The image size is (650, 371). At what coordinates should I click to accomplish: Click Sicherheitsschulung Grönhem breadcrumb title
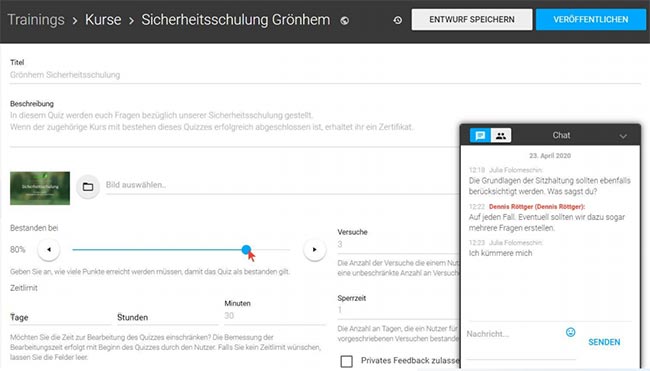pos(236,19)
